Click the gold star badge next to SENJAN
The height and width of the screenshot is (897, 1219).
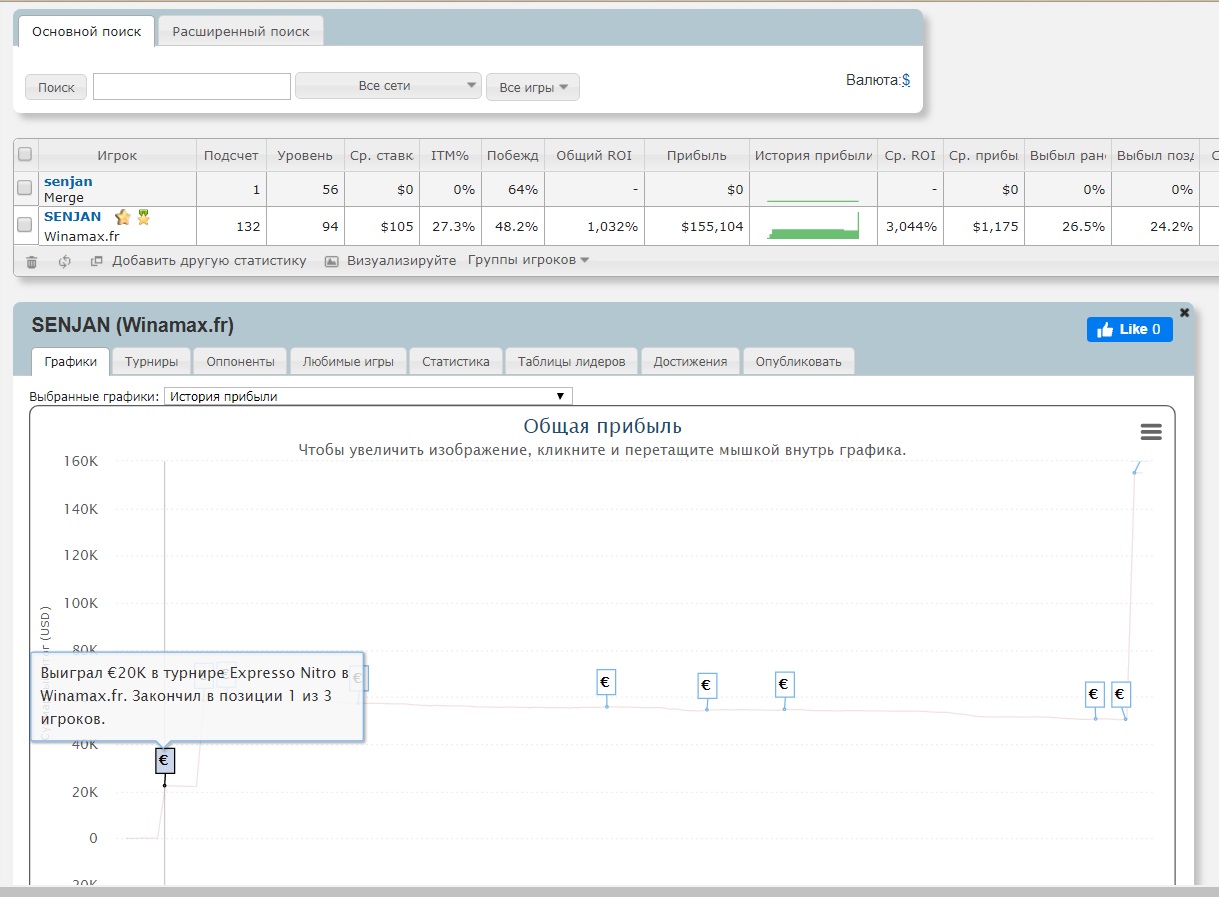coord(123,217)
